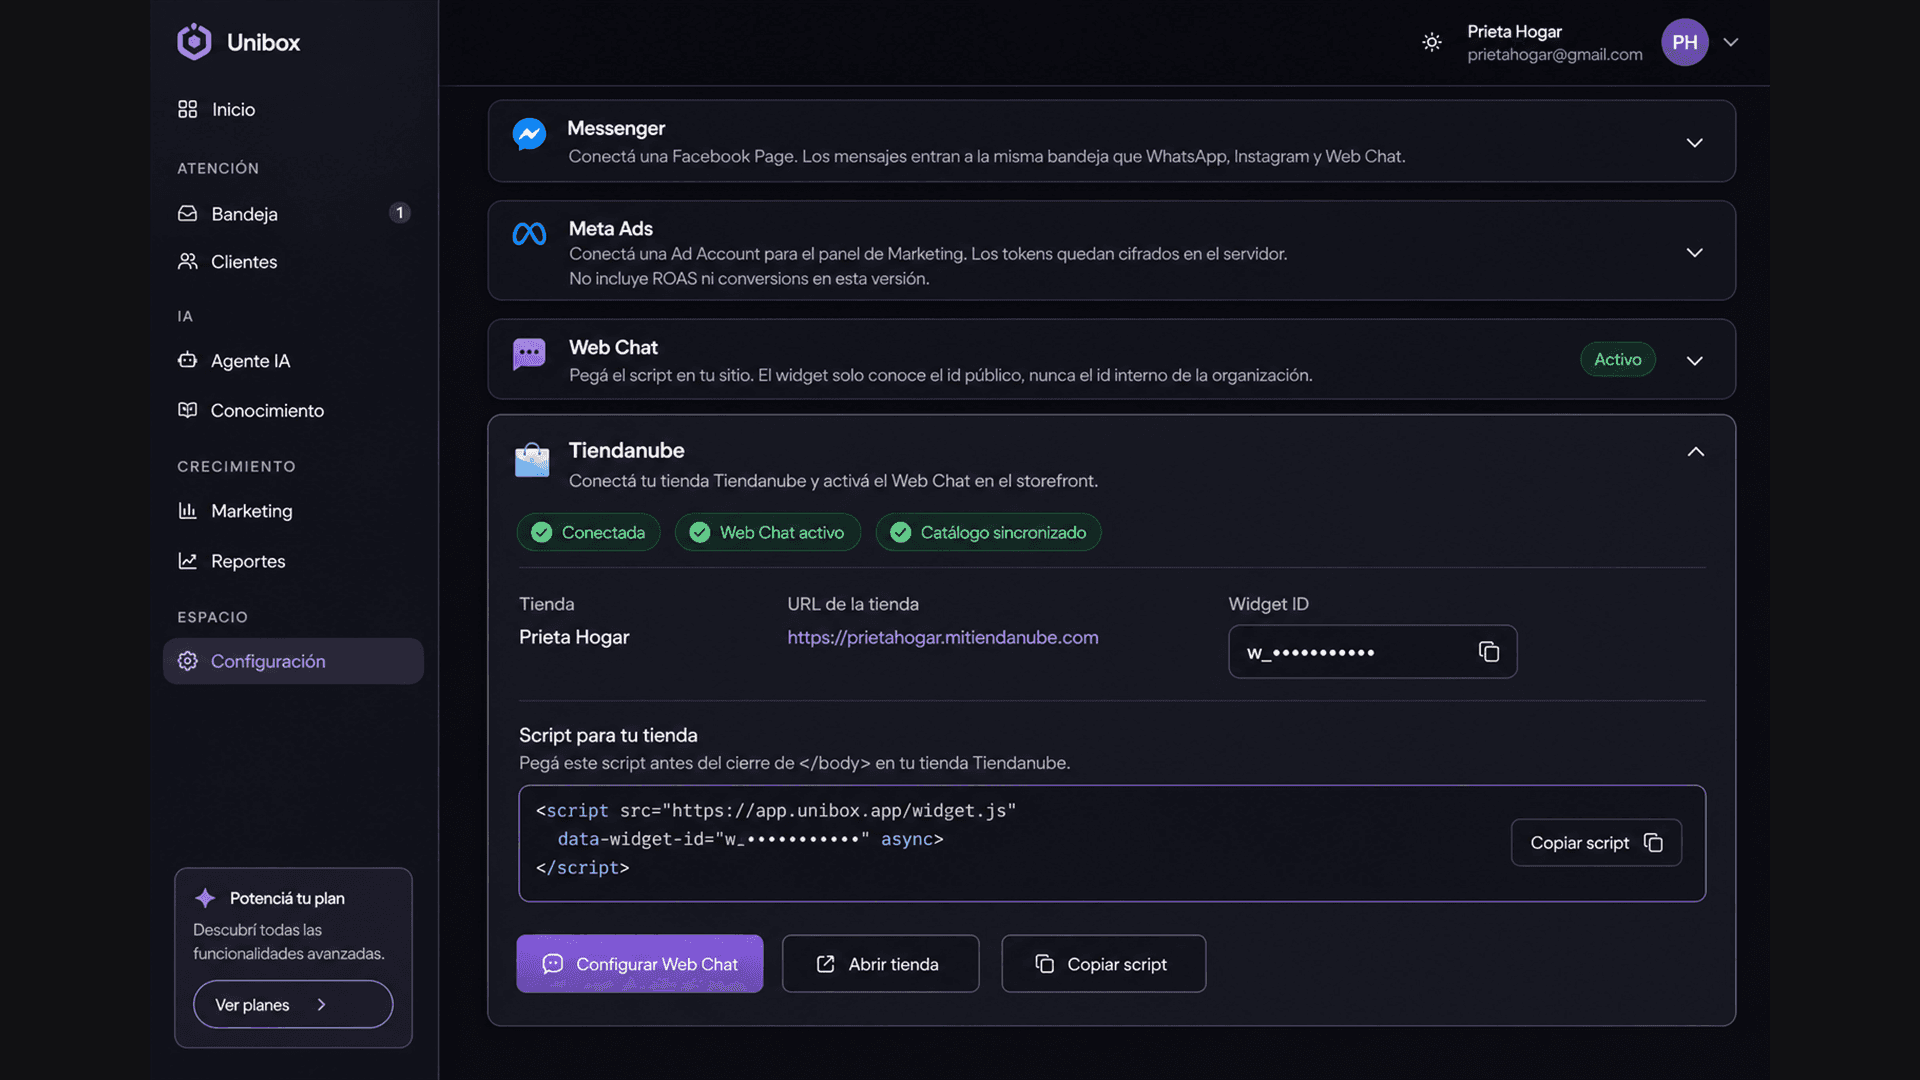Click the Potenciá tu plan sparkle icon
Screen dimensions: 1920x1080
(205, 898)
